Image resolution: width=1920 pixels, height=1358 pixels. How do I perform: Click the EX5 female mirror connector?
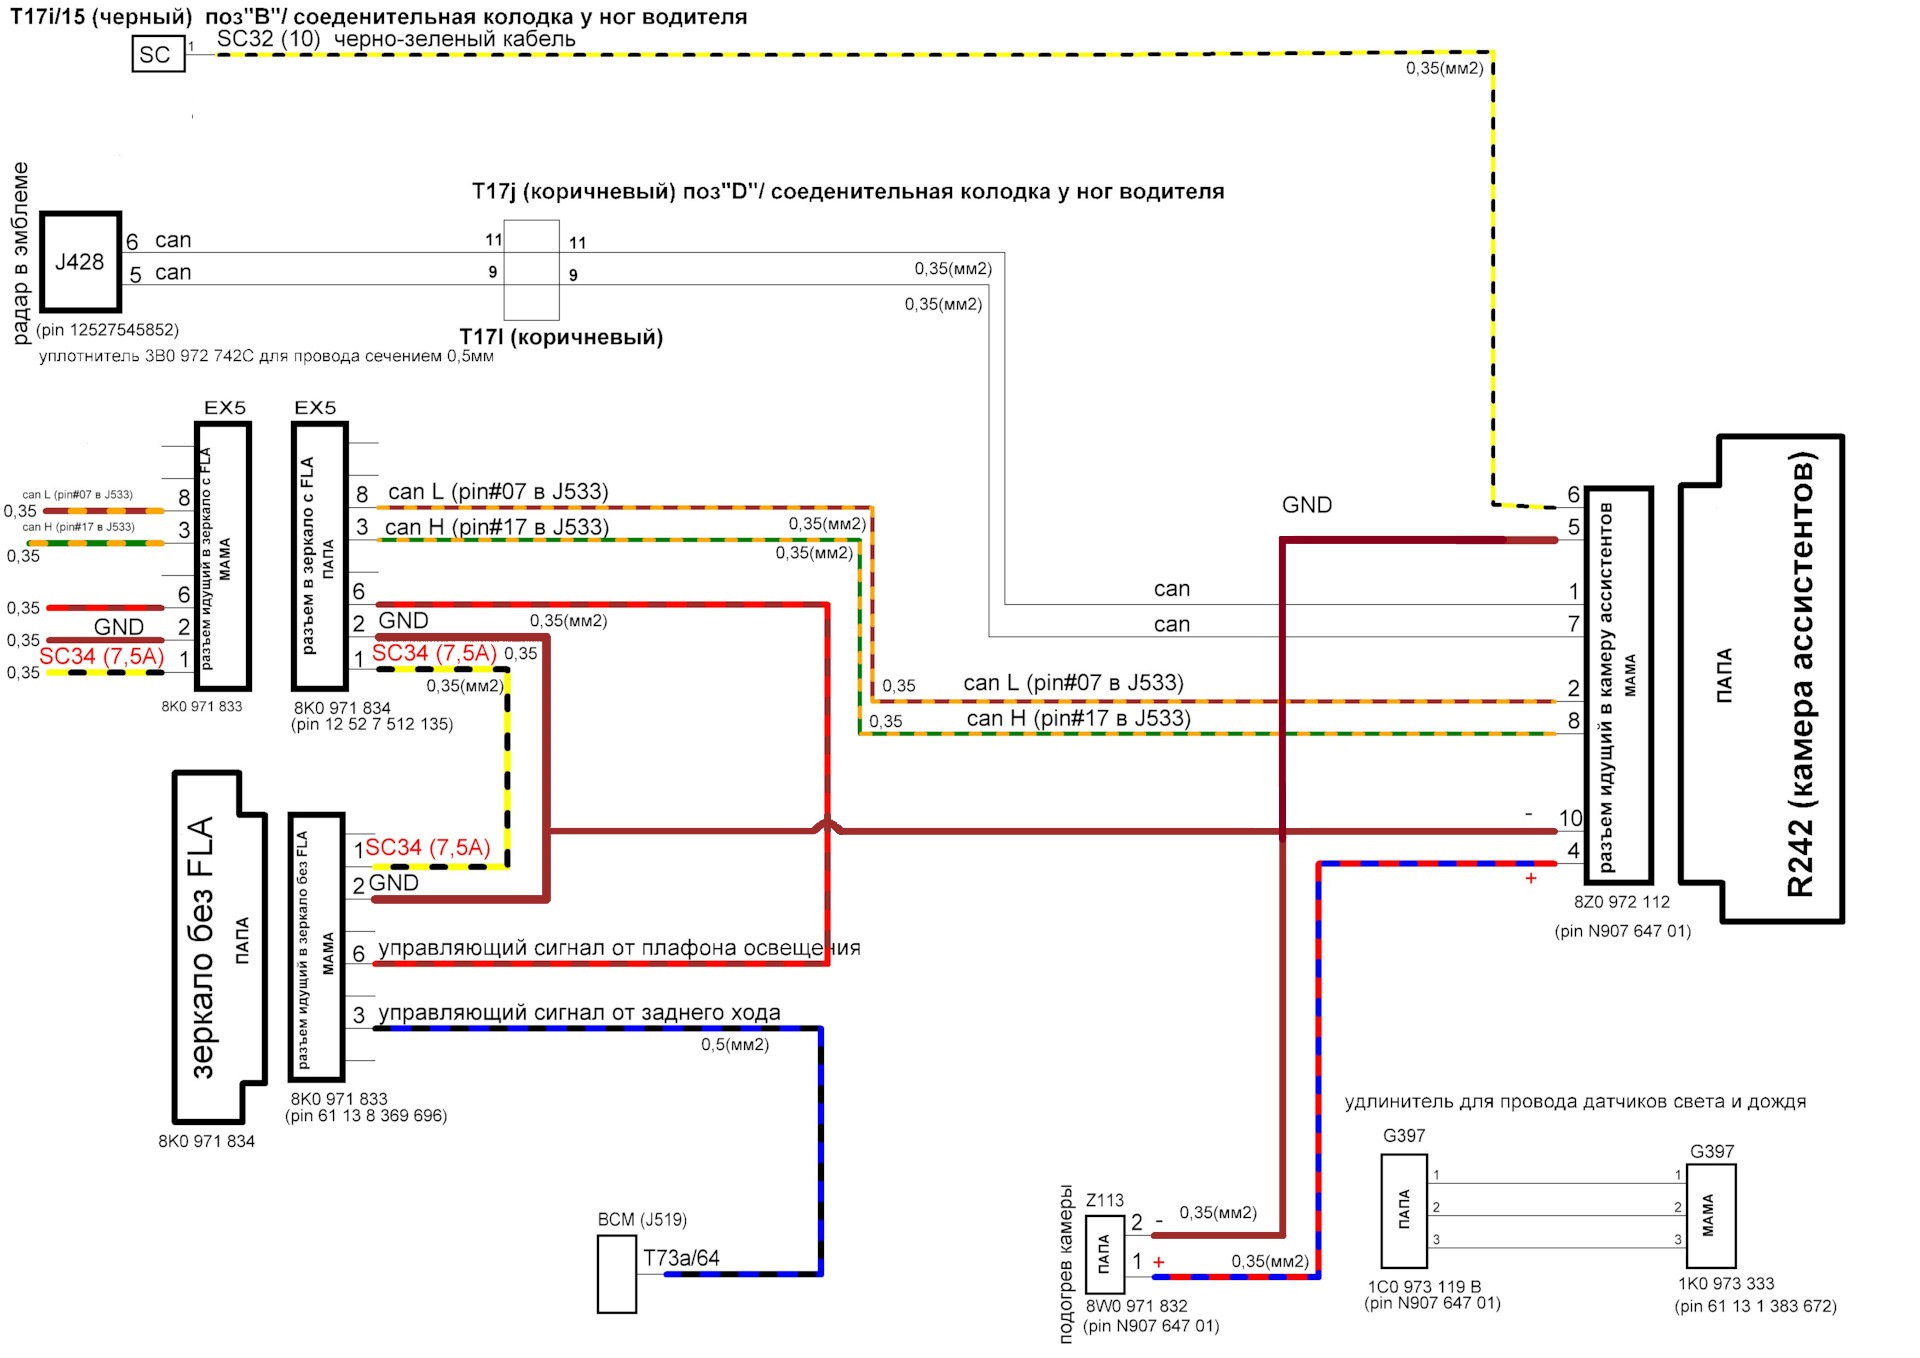222,556
